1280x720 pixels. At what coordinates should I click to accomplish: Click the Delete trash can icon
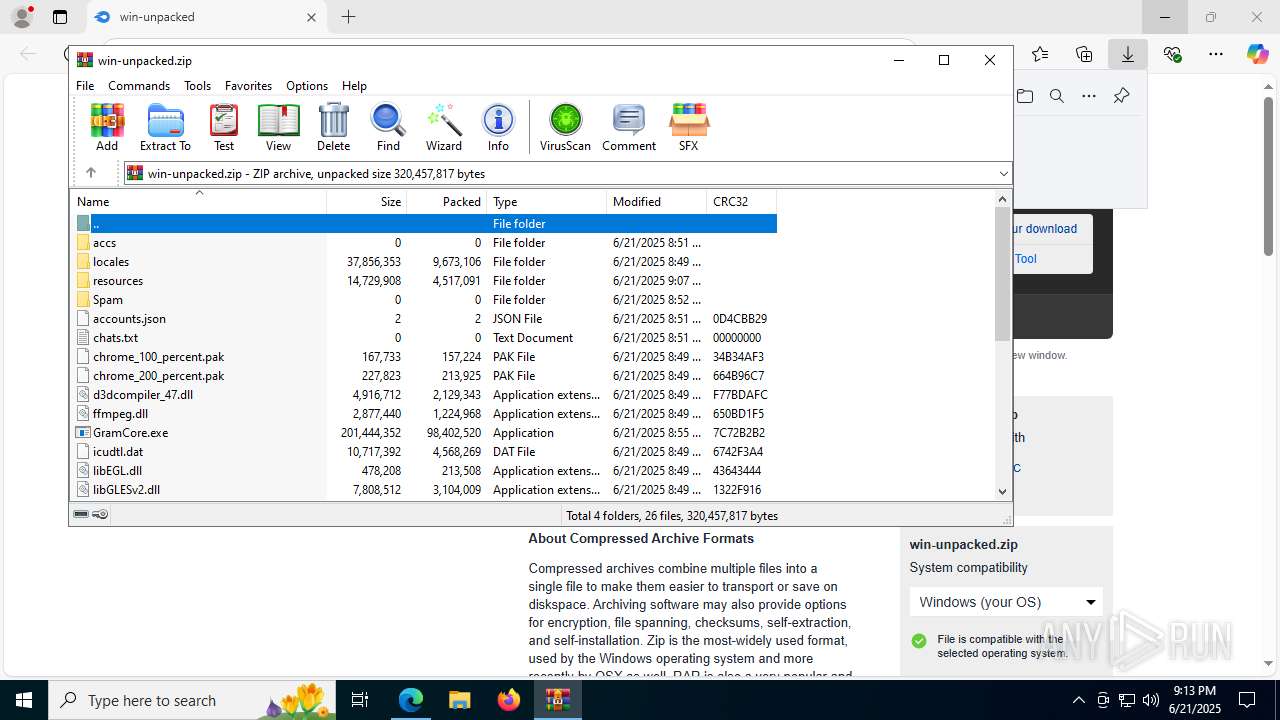[x=333, y=127]
